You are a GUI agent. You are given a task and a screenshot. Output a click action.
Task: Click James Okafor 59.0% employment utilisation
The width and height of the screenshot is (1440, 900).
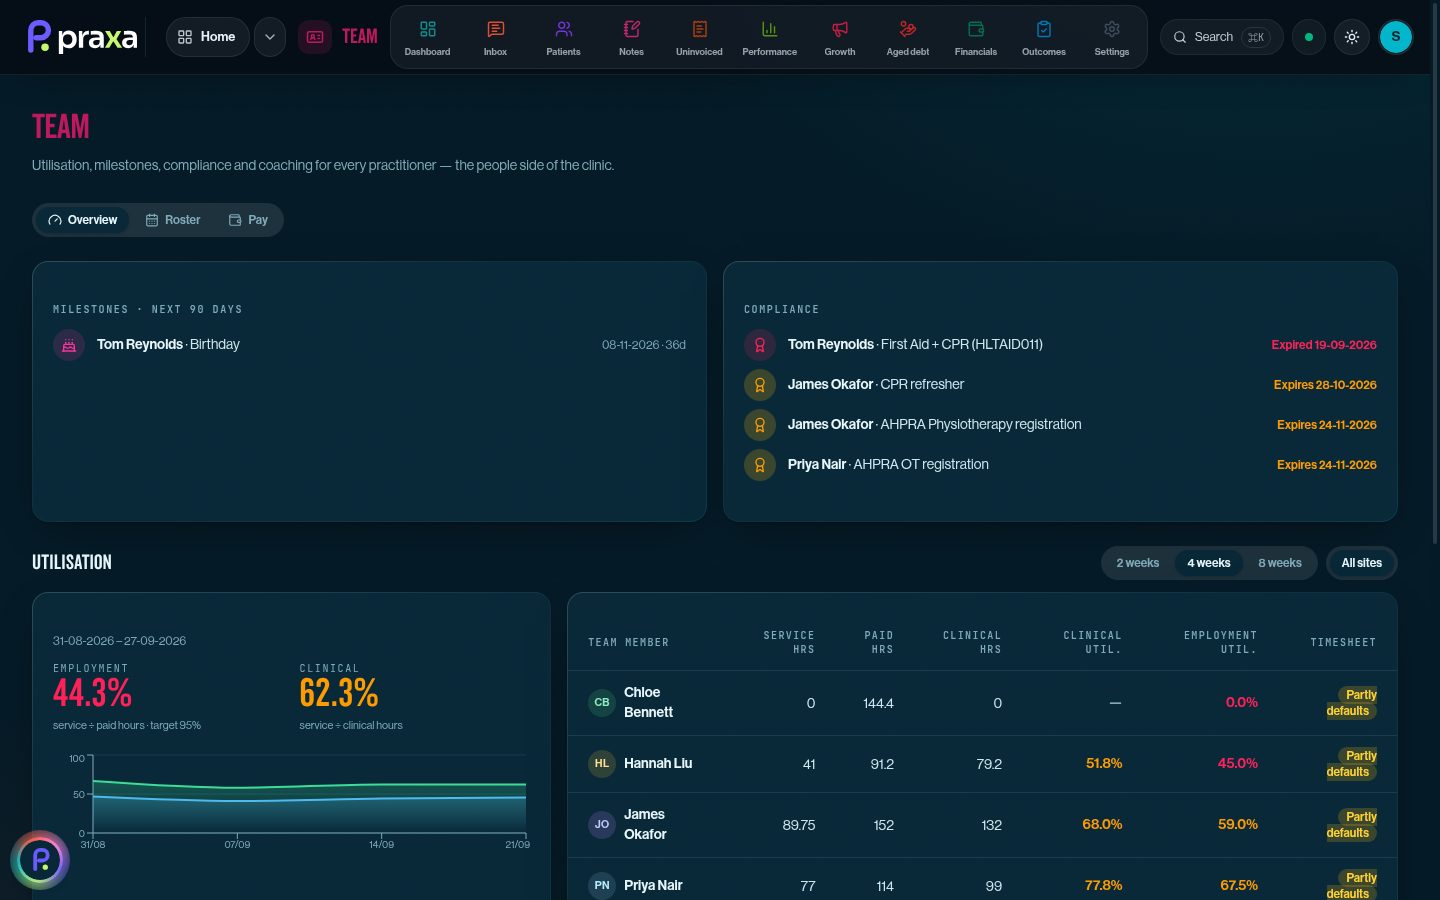click(1238, 825)
